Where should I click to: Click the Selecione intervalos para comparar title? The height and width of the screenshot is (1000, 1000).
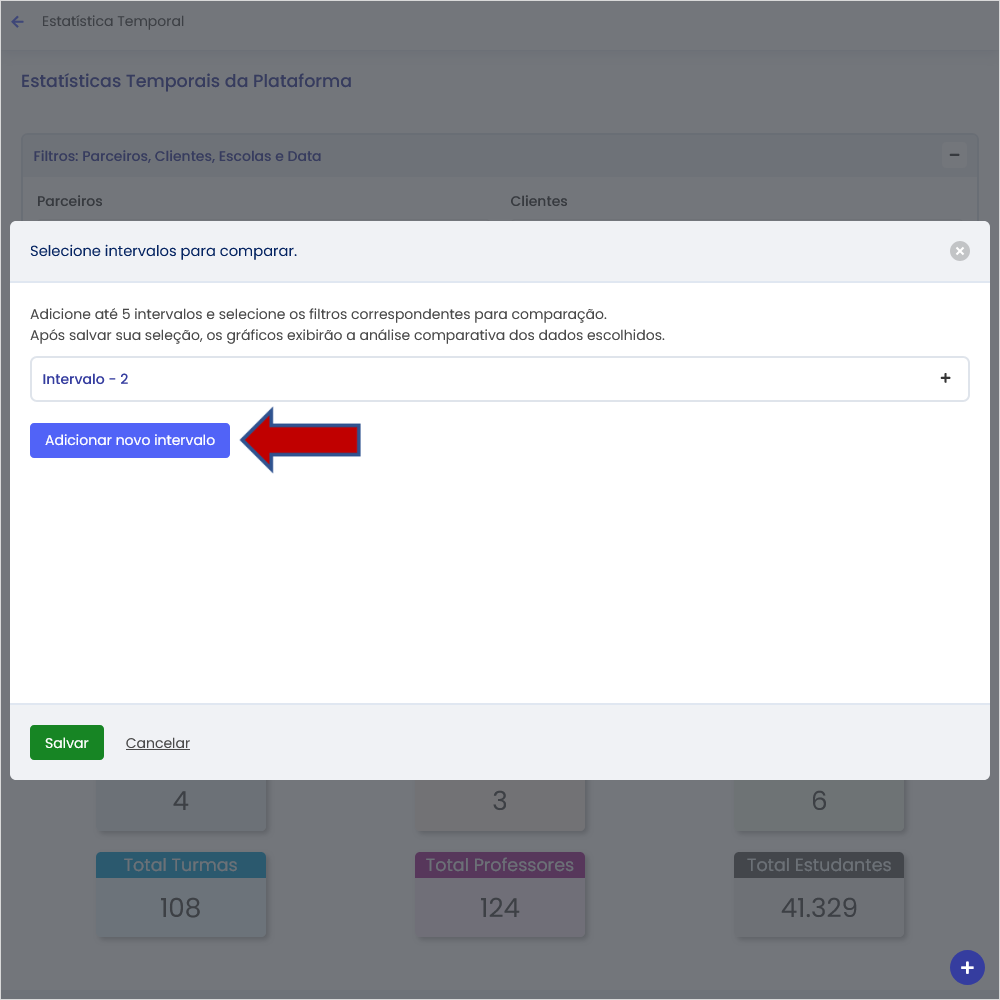pyautogui.click(x=163, y=251)
